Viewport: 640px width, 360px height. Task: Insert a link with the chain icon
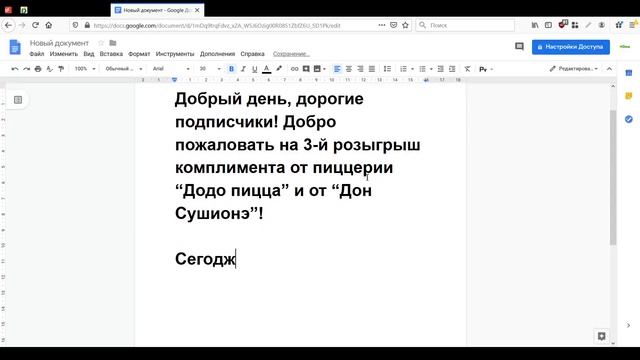[294, 69]
